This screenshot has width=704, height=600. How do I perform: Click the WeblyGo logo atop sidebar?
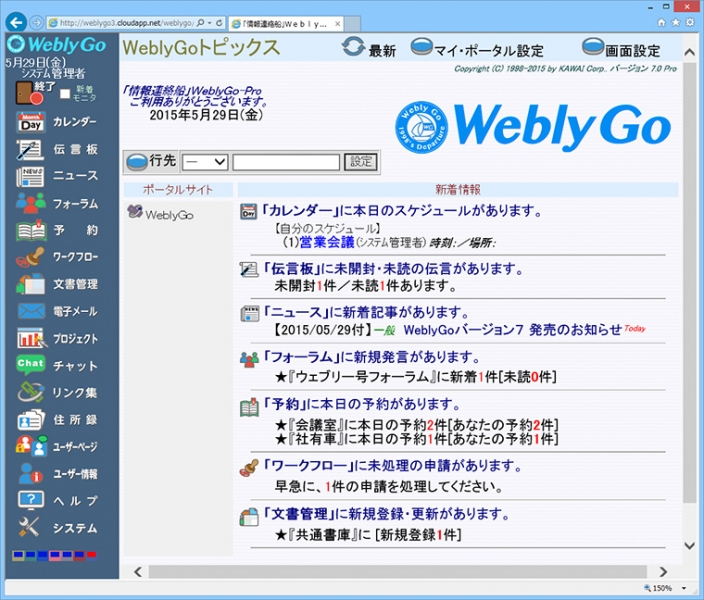tap(57, 44)
